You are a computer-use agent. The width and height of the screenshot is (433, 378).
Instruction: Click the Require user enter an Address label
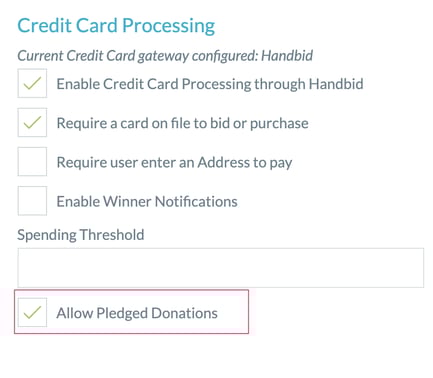pyautogui.click(x=174, y=163)
